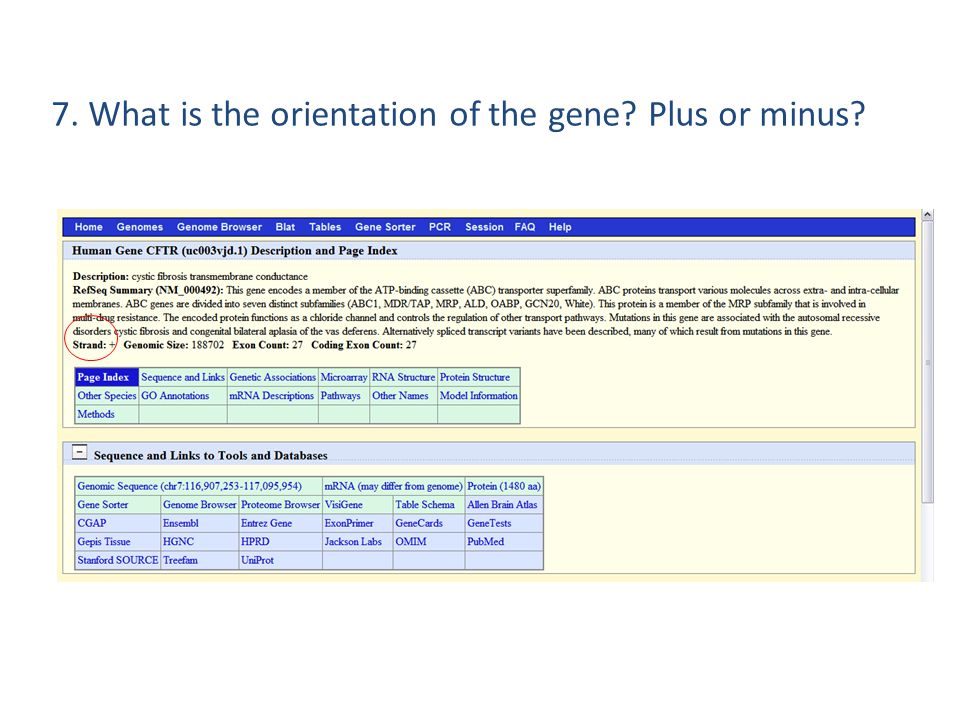
Task: Open Protein (1480 aa) link
Action: [x=504, y=486]
